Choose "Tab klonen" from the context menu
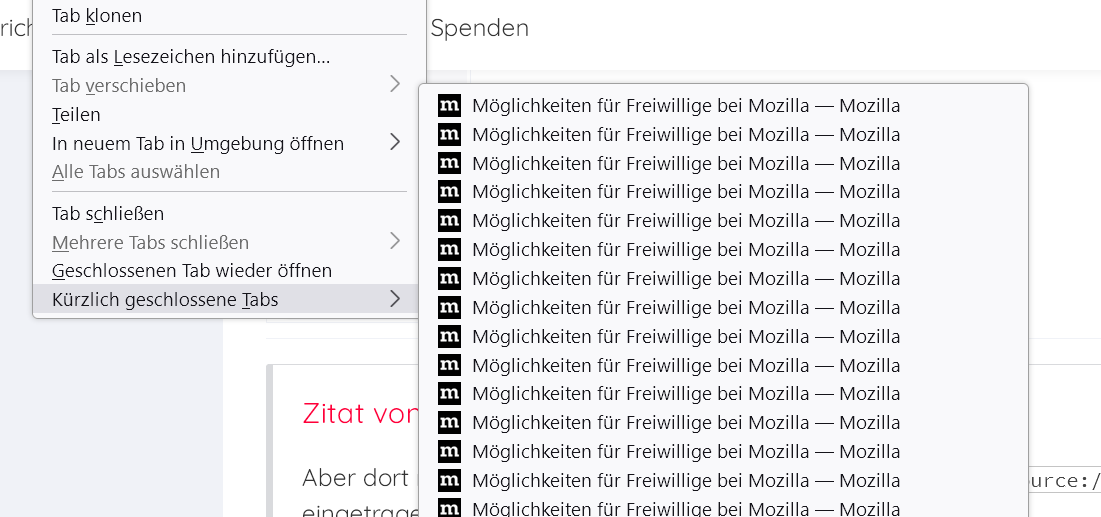 click(x=97, y=16)
